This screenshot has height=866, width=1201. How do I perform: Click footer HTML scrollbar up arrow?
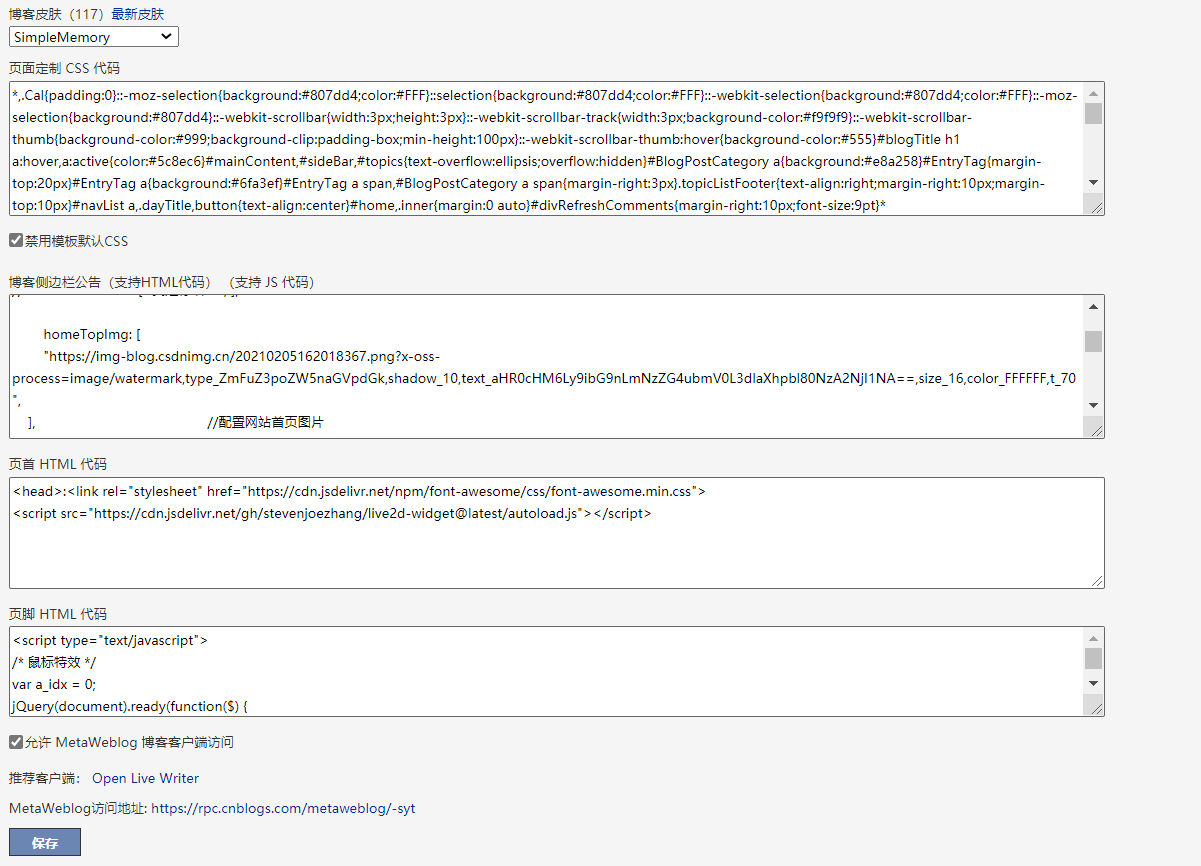click(1093, 638)
